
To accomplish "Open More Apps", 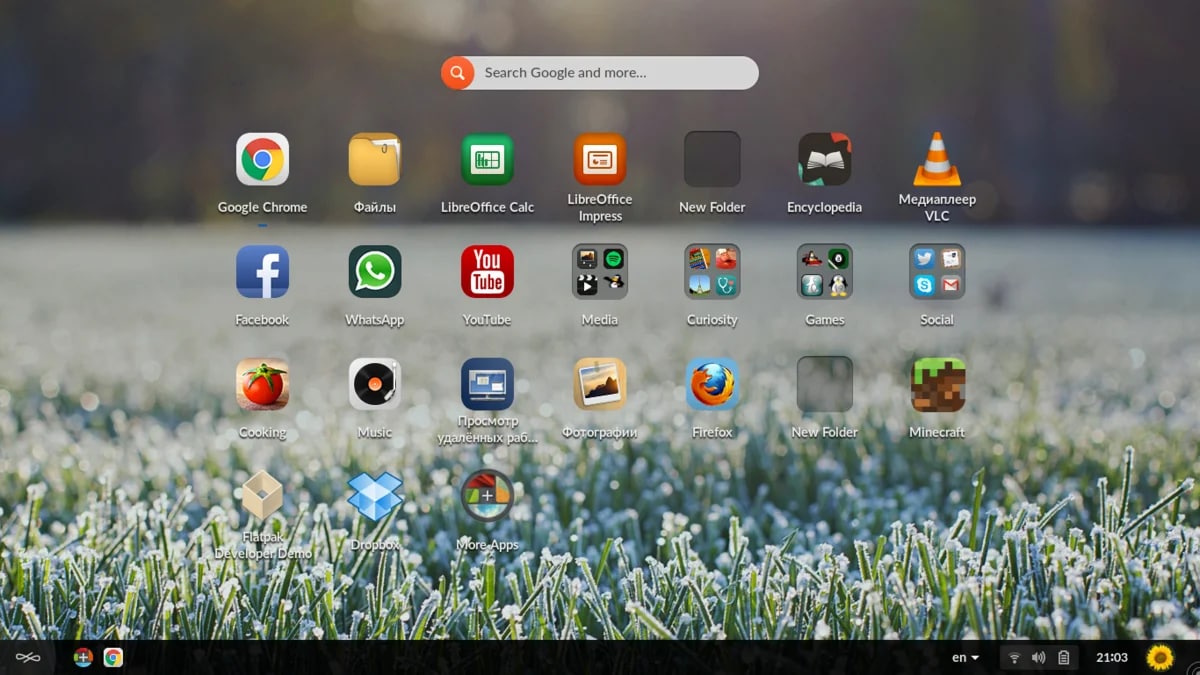I will pyautogui.click(x=487, y=496).
